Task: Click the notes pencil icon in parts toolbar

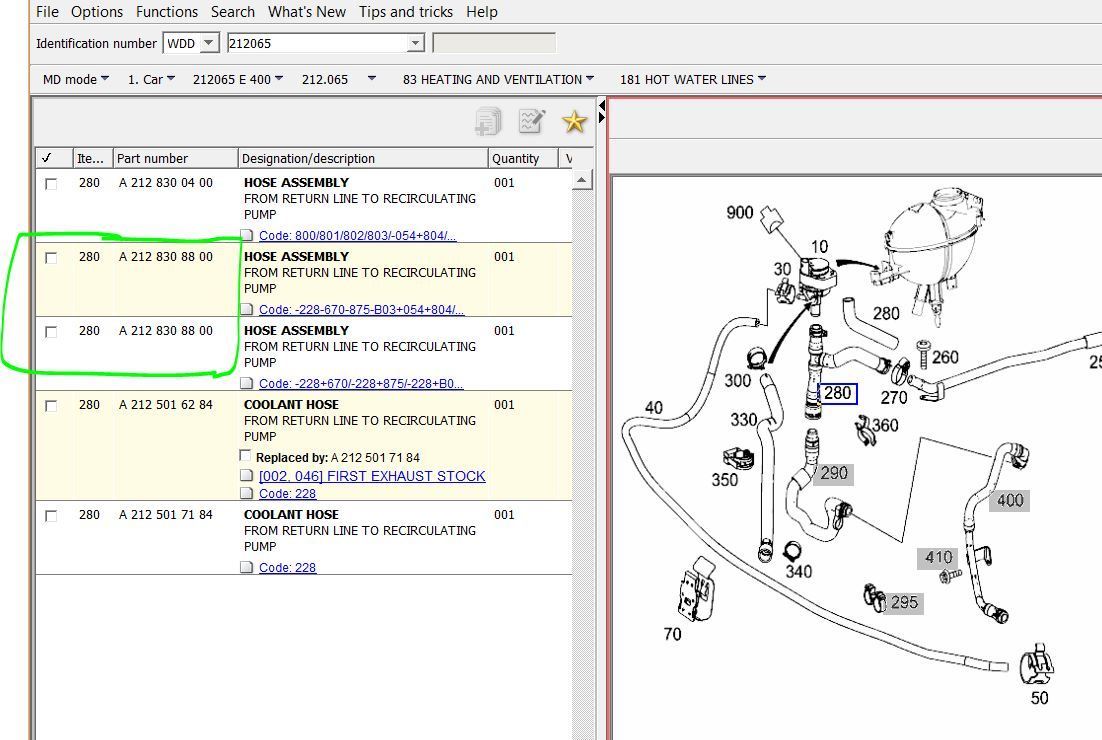Action: (x=531, y=122)
